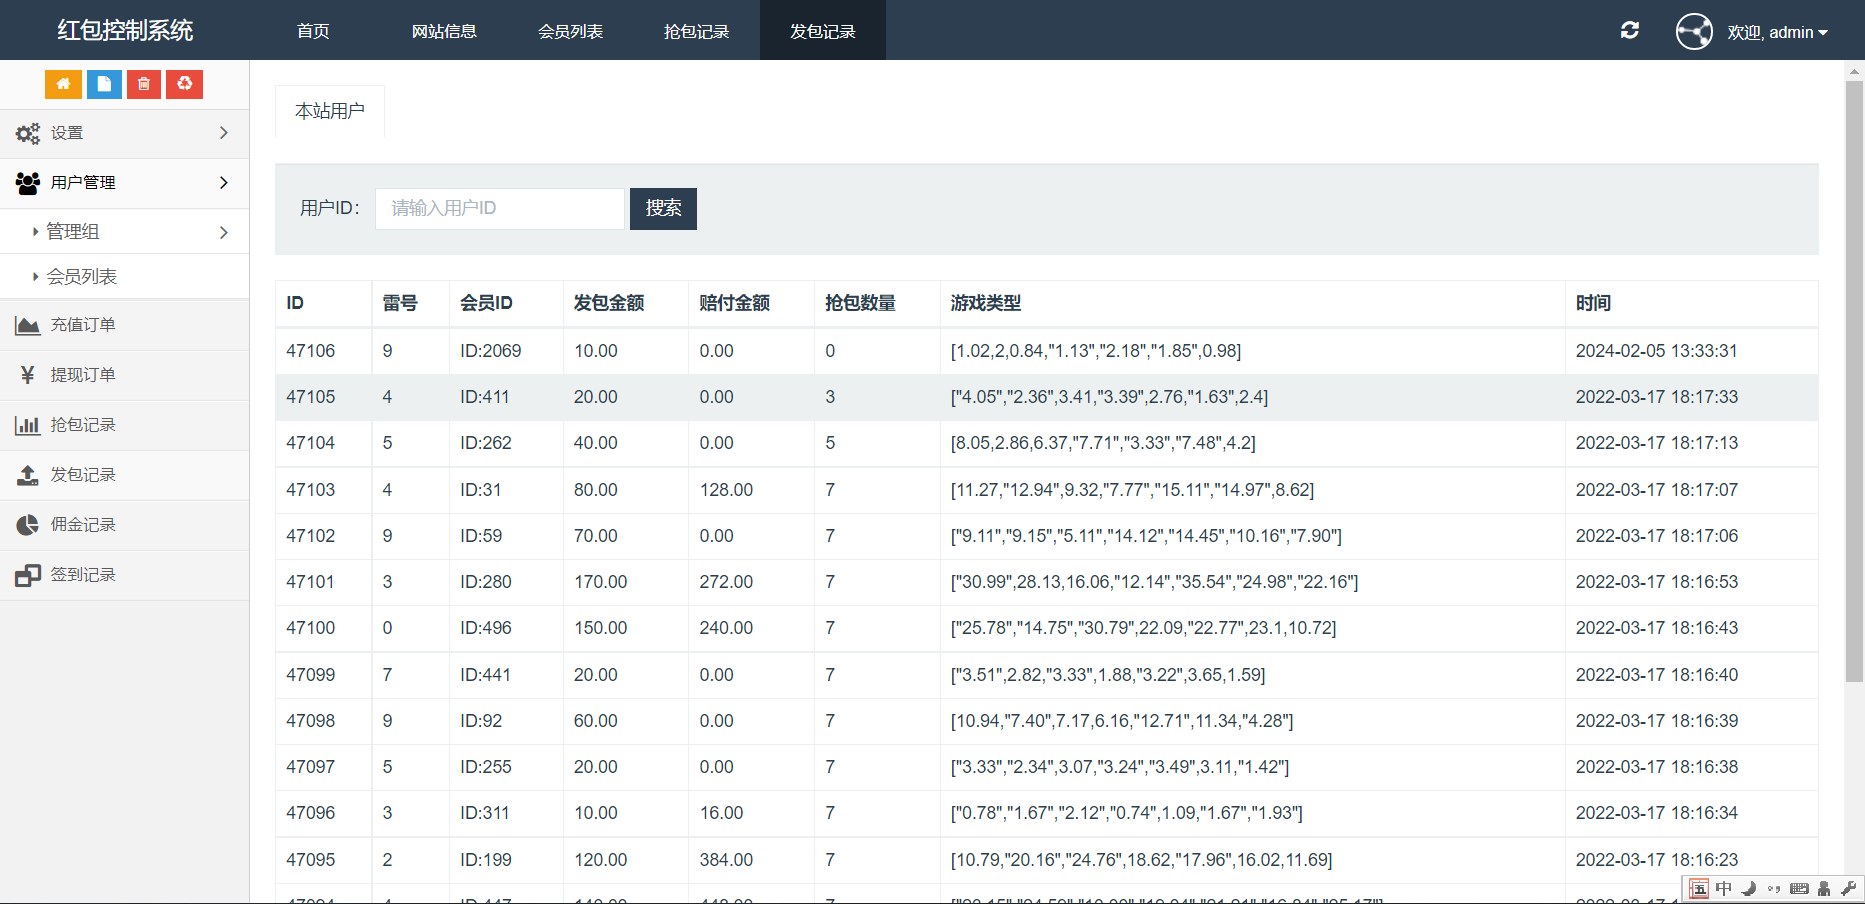Click the 384.00 payout amount cell
The image size is (1865, 904).
point(726,860)
